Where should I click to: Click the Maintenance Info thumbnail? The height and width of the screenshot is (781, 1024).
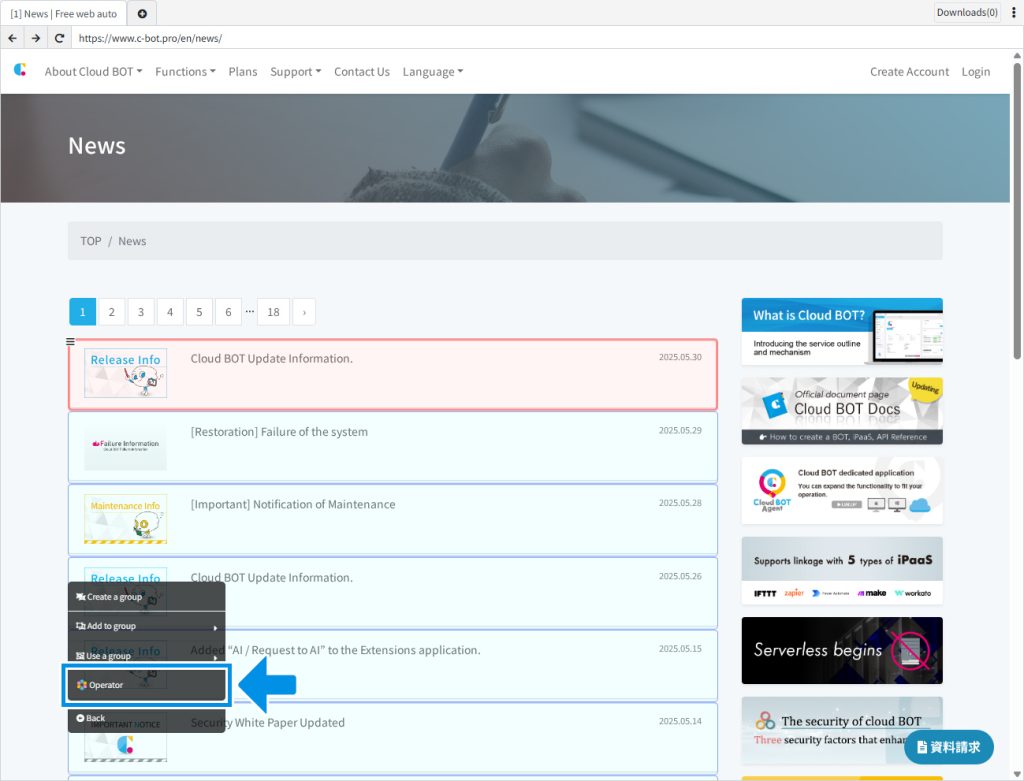(x=125, y=519)
